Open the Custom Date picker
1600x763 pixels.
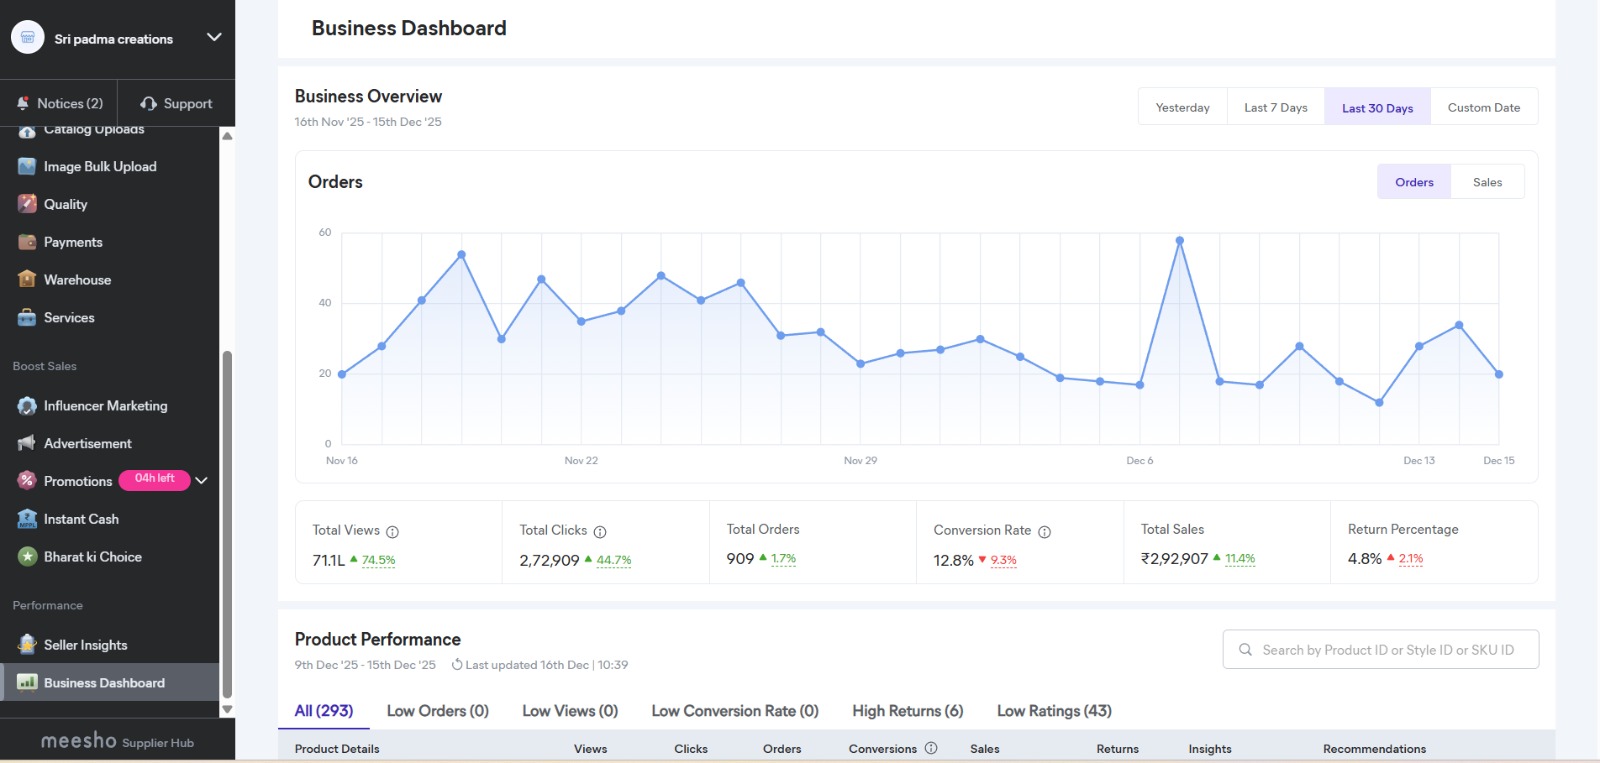pos(1483,108)
